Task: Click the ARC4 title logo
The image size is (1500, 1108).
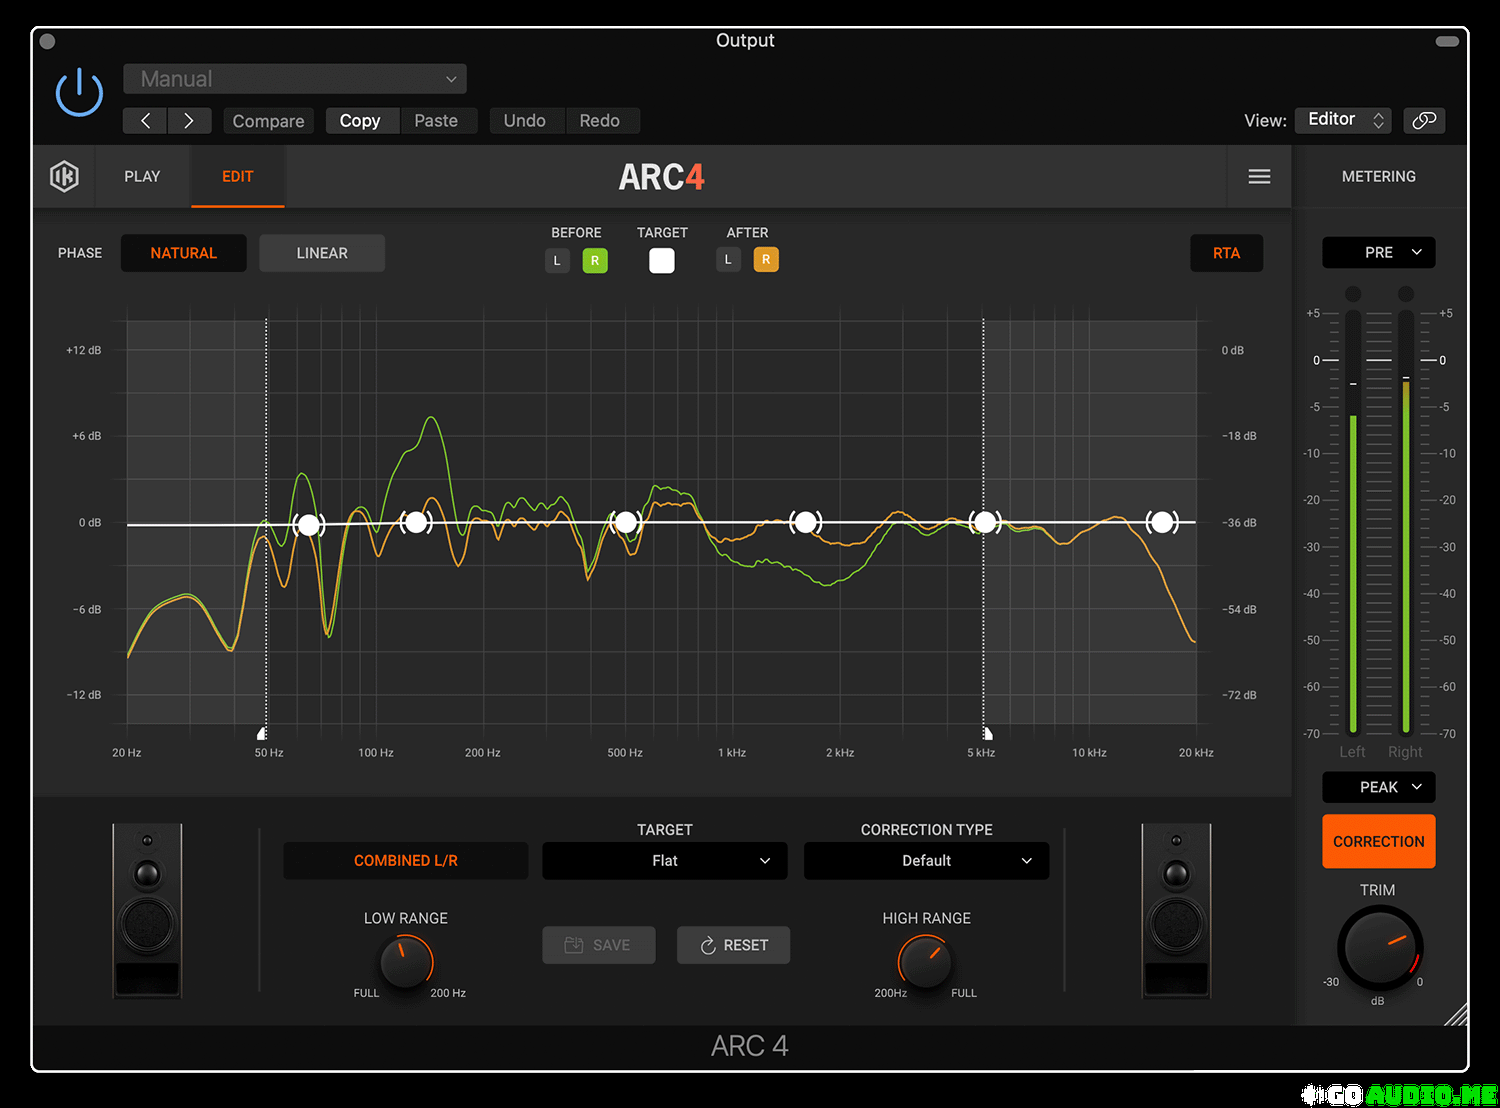Action: click(662, 177)
